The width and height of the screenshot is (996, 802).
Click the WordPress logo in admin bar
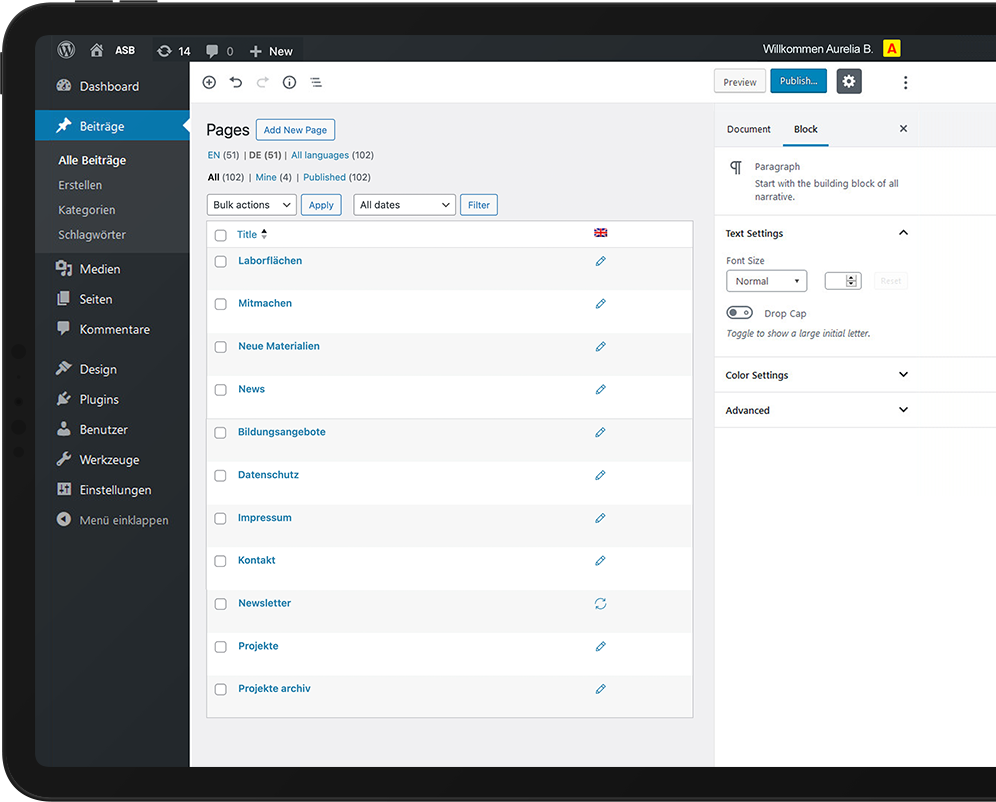point(66,50)
